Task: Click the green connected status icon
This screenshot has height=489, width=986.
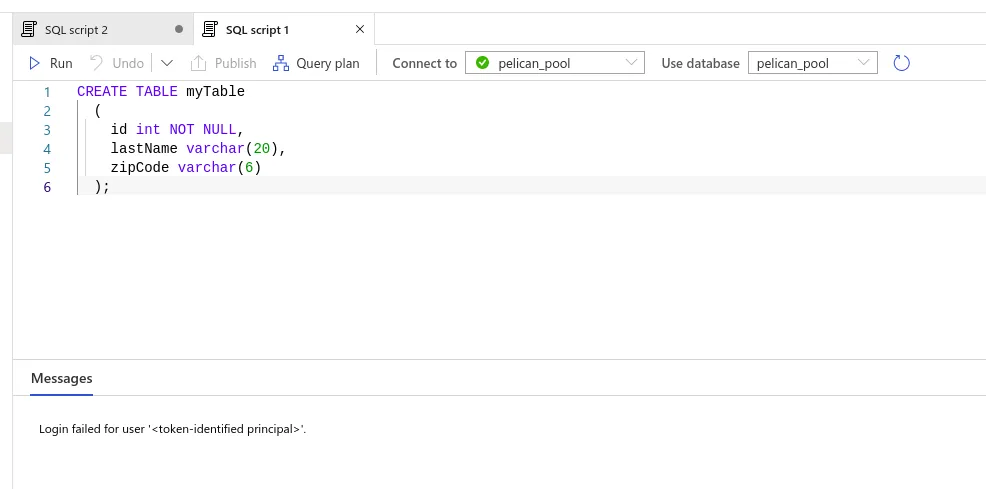Action: [483, 63]
